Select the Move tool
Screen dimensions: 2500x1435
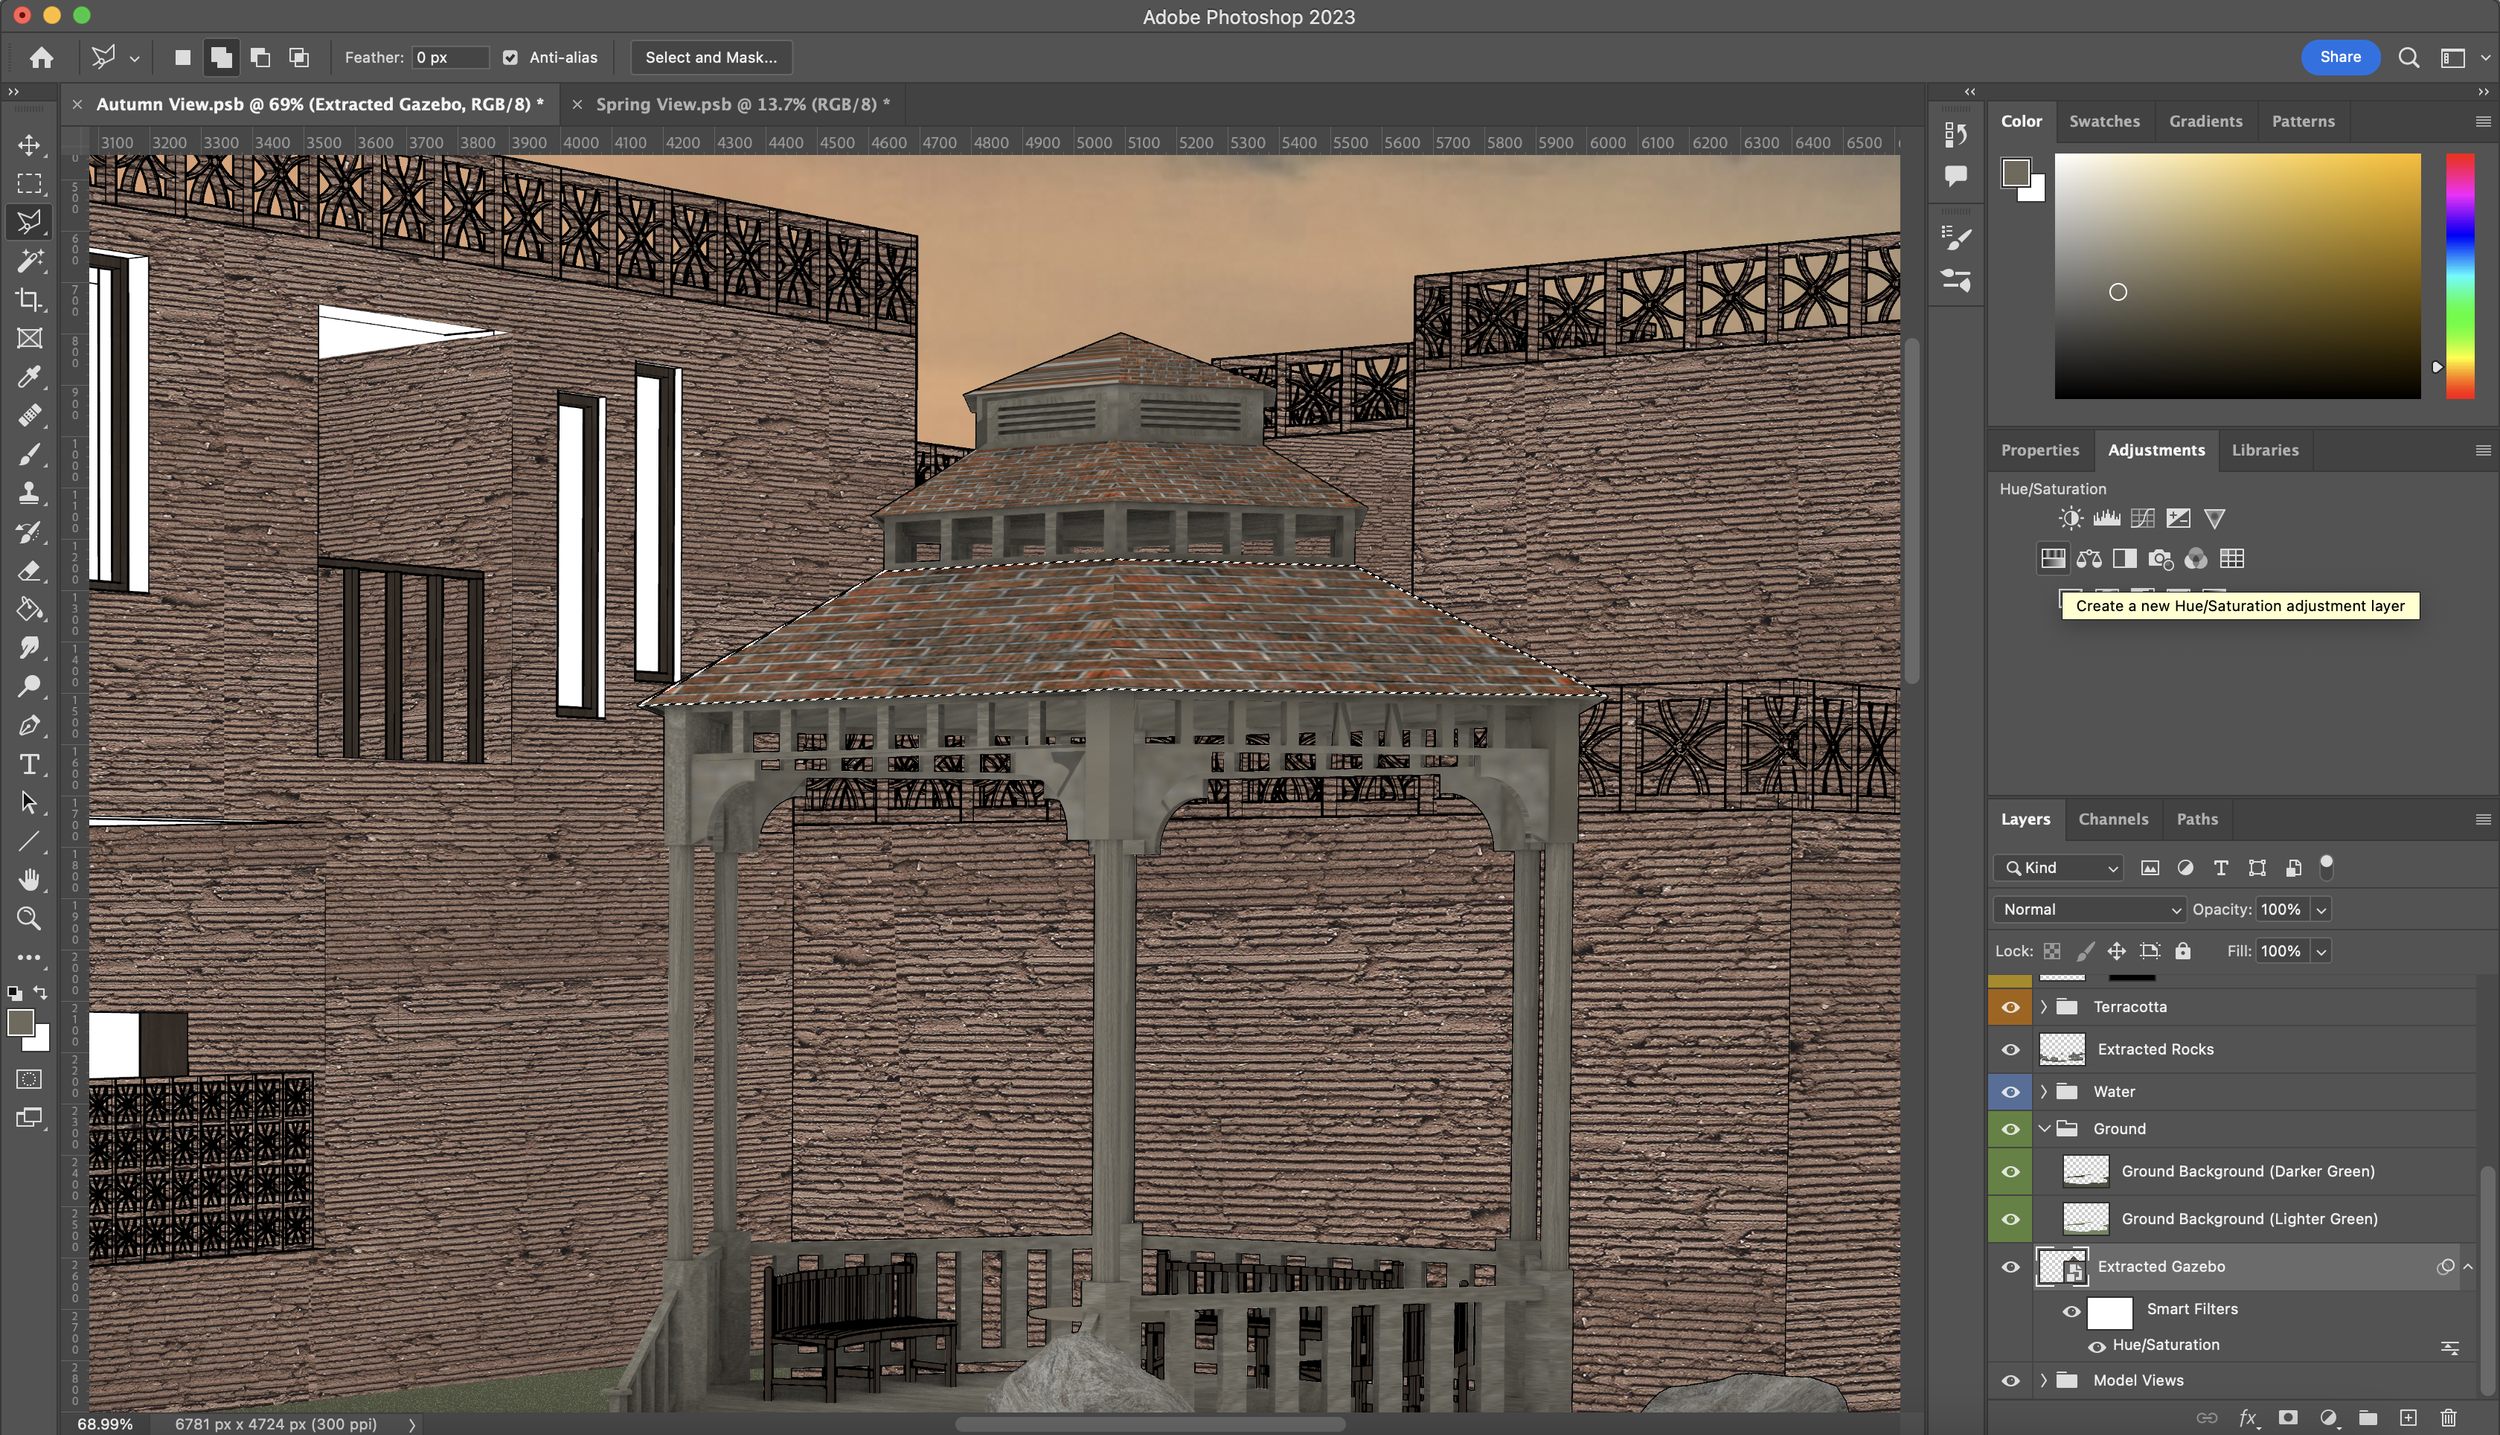[29, 145]
